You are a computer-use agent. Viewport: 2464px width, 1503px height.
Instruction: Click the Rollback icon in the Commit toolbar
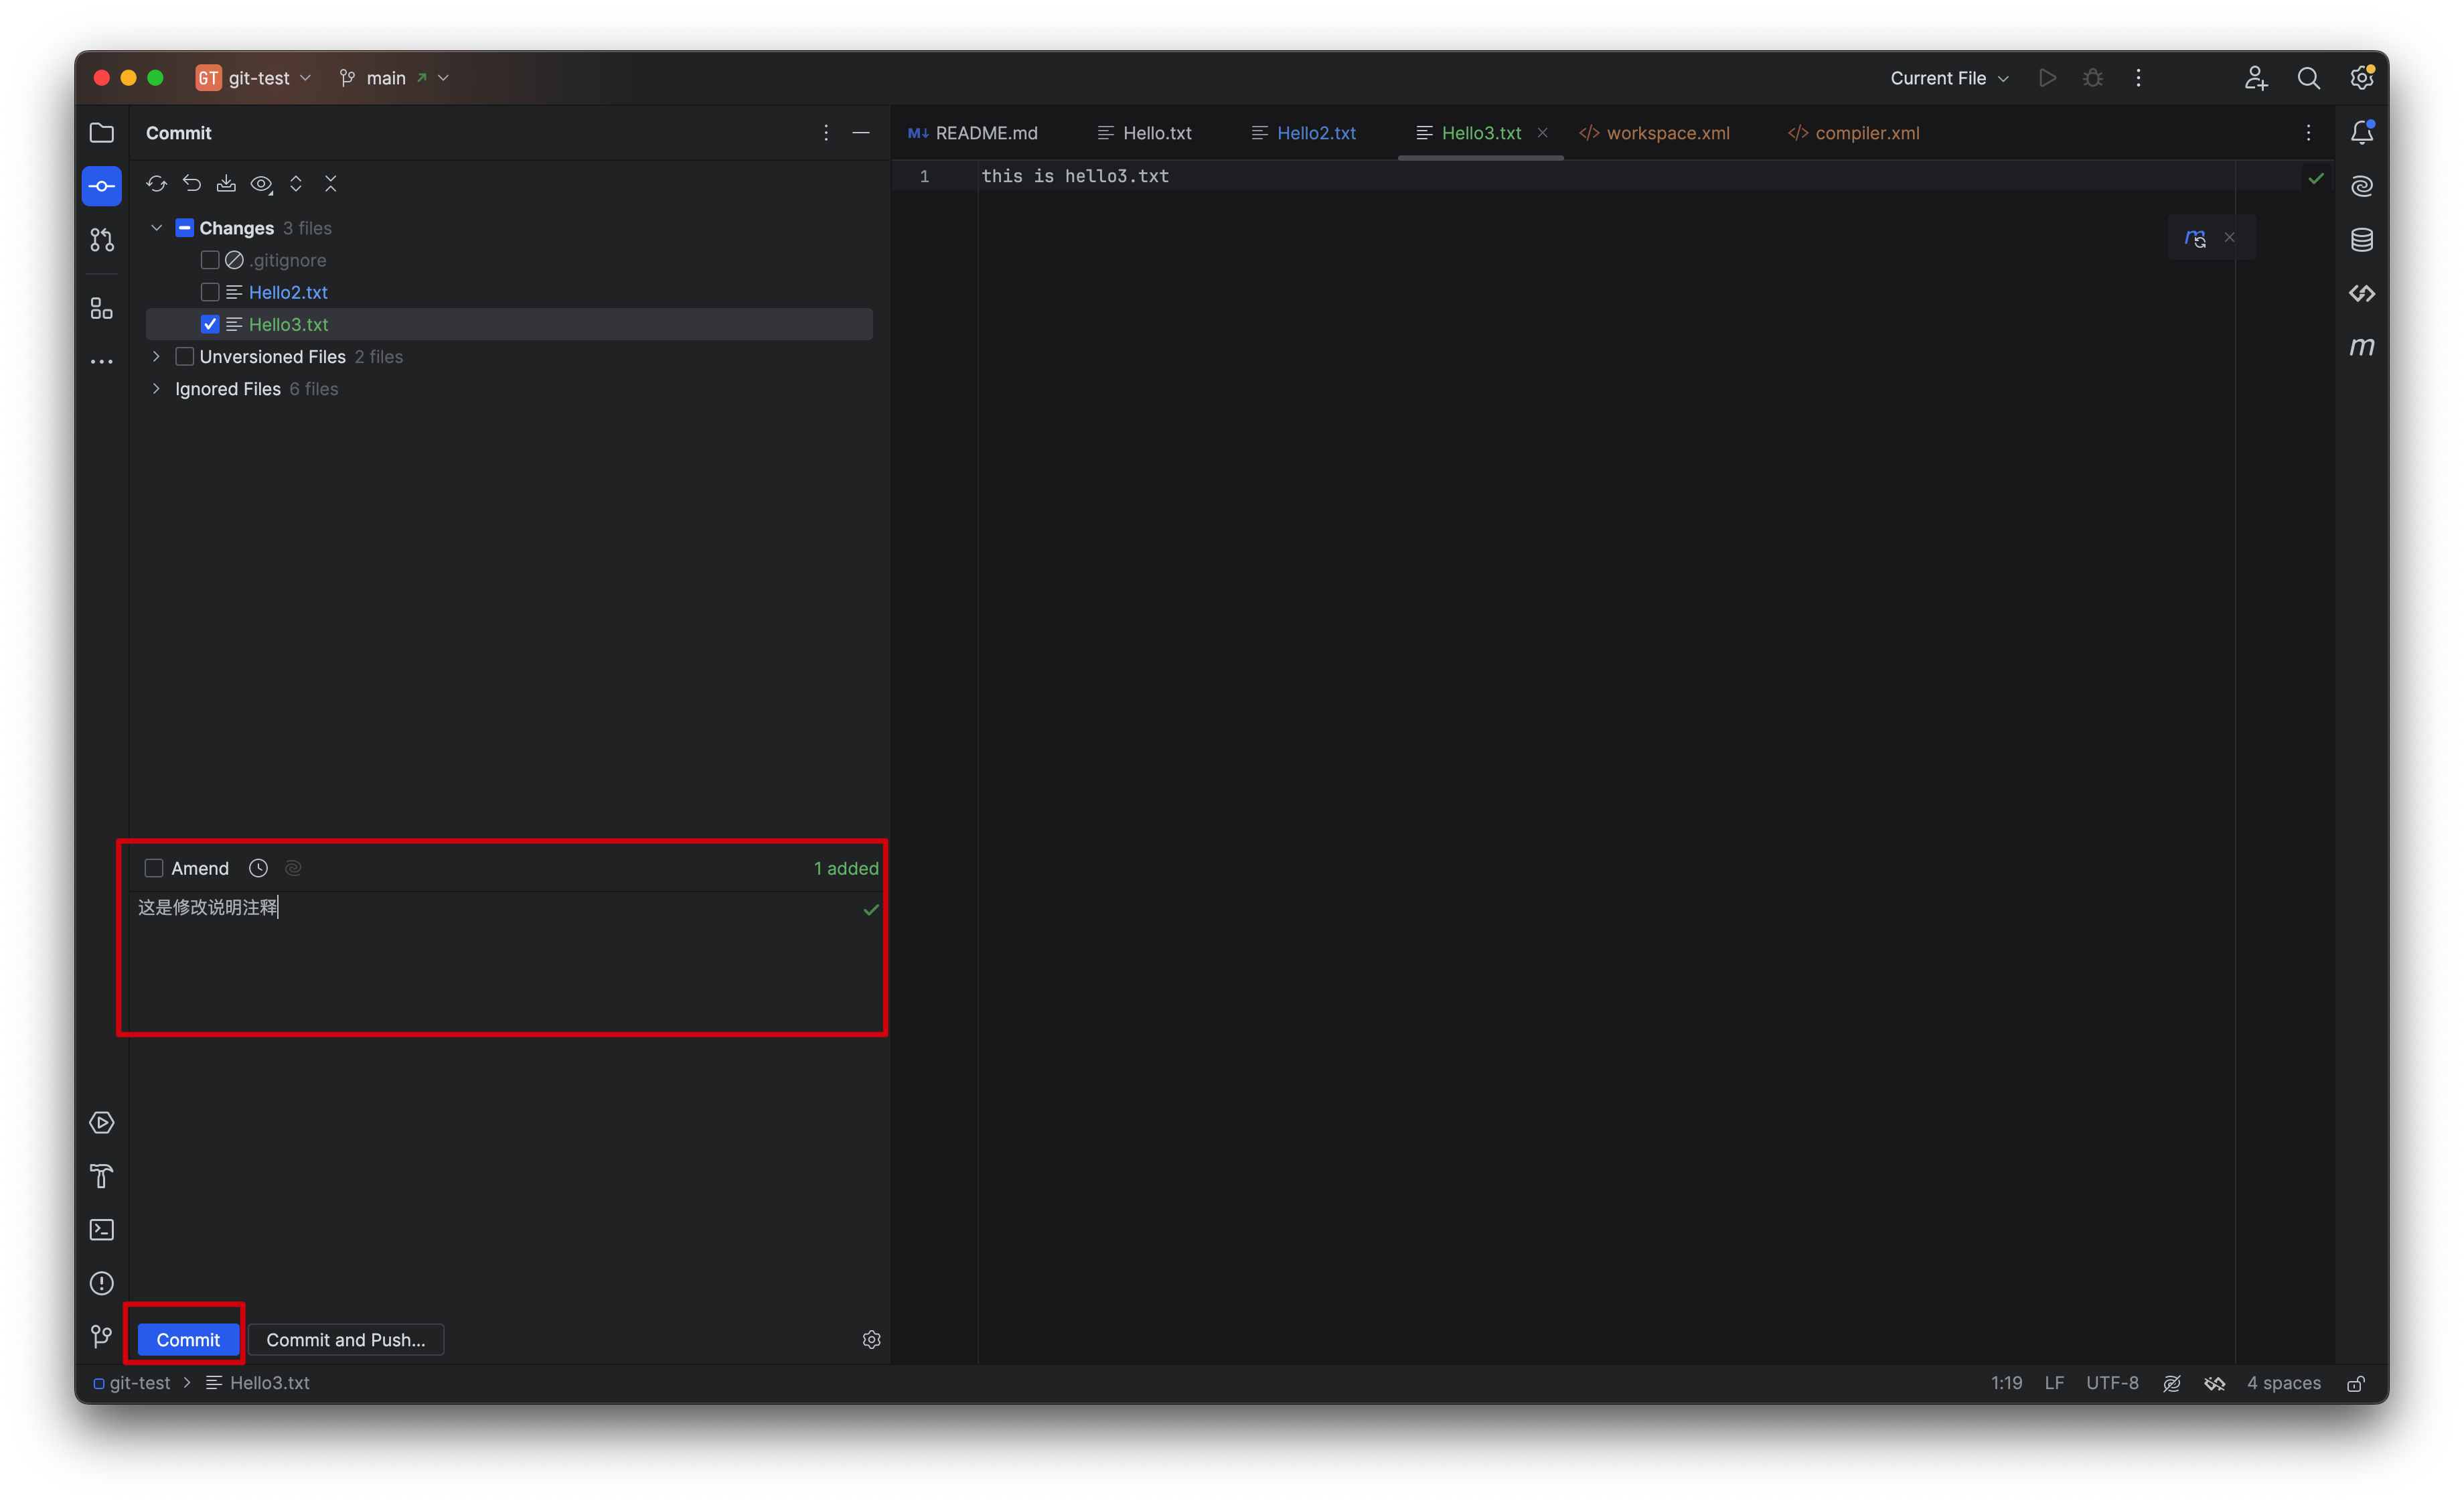pos(191,183)
